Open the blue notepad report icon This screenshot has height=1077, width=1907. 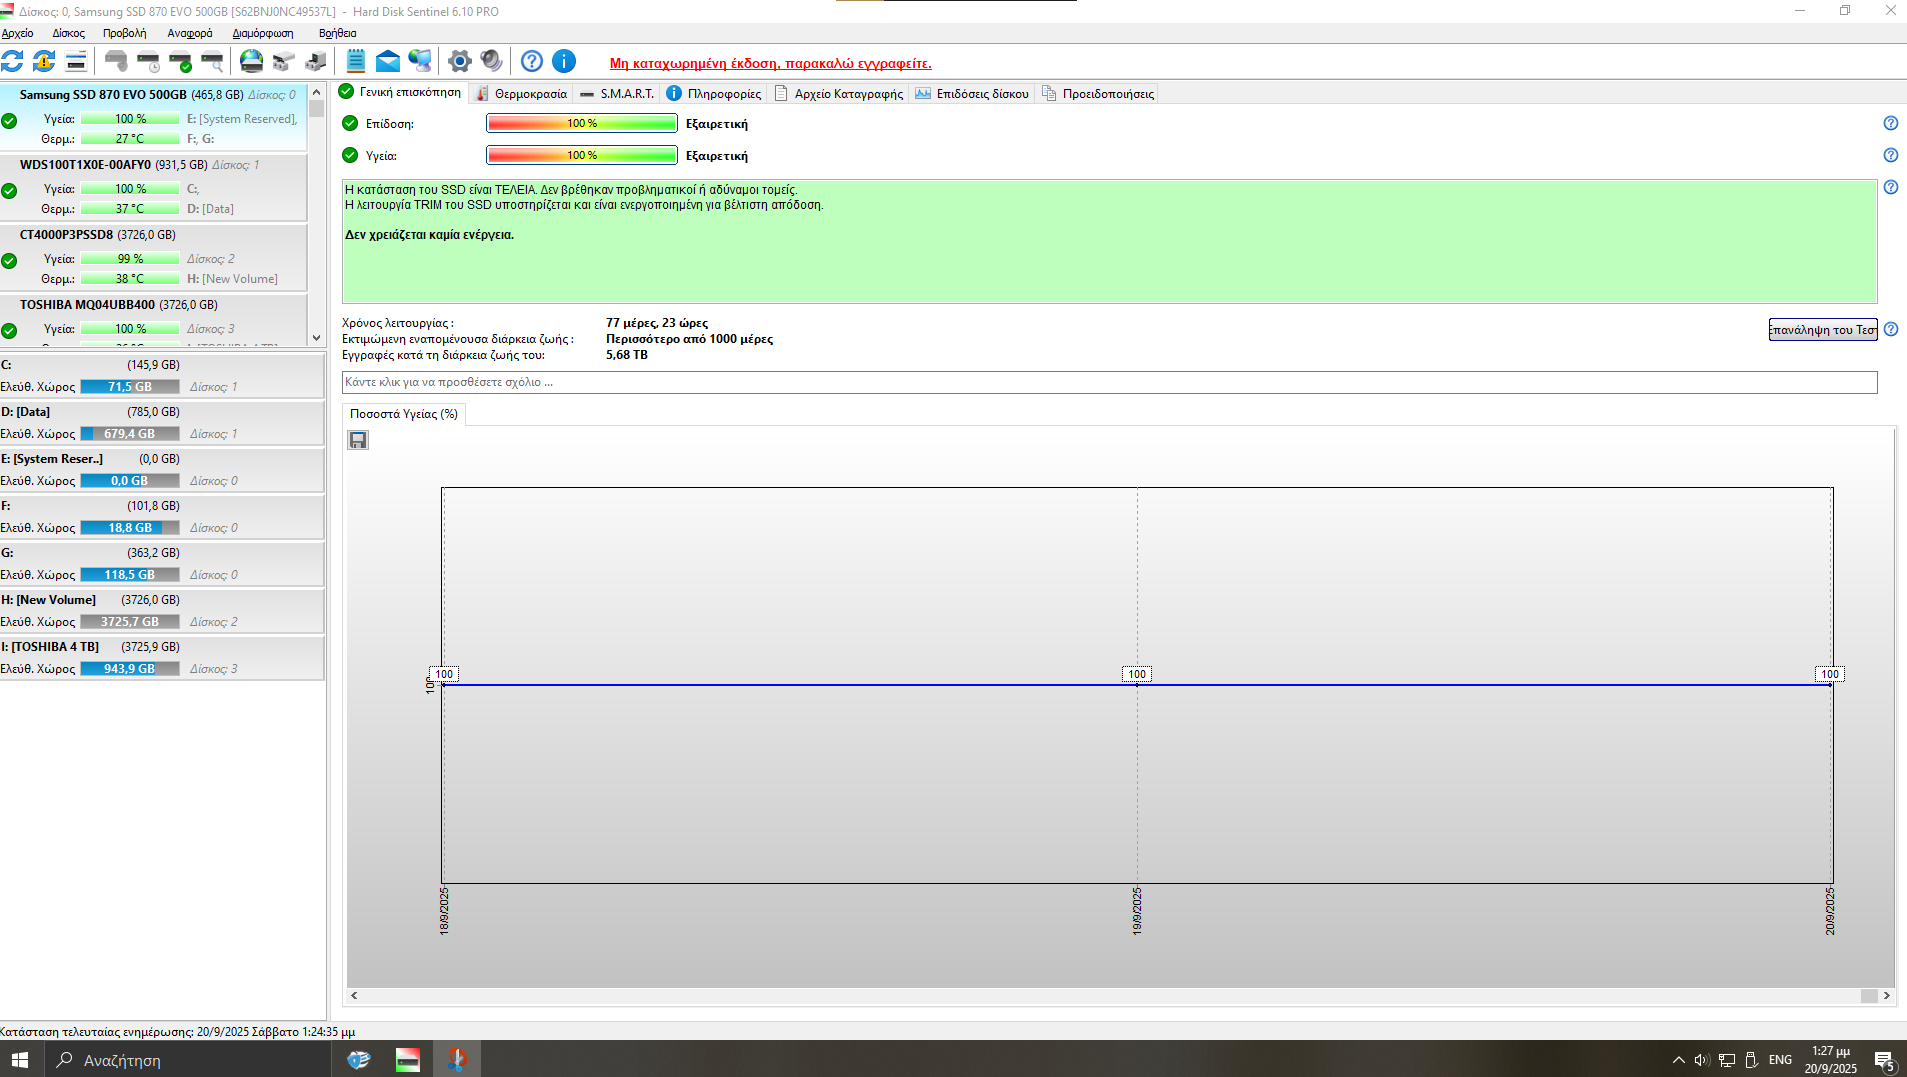[356, 62]
